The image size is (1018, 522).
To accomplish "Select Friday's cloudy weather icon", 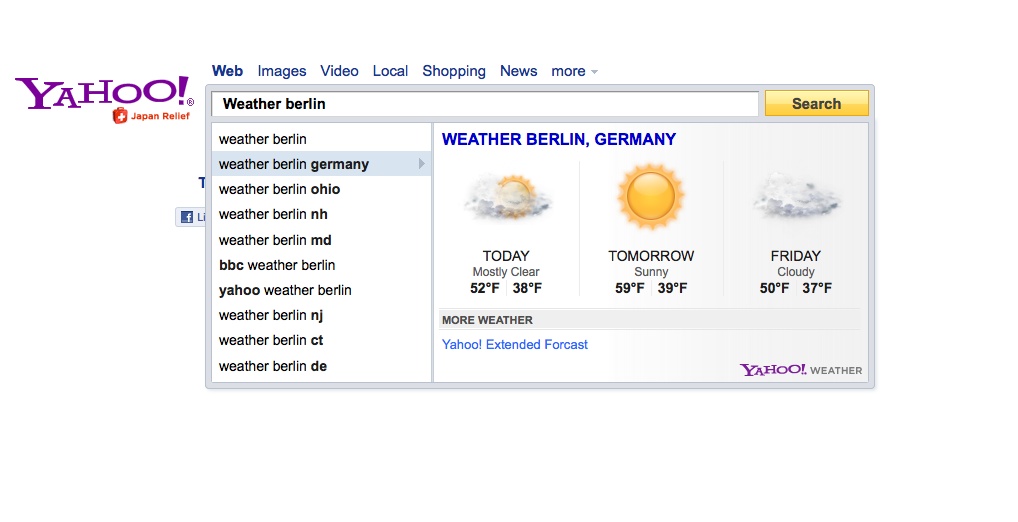I will coord(797,196).
